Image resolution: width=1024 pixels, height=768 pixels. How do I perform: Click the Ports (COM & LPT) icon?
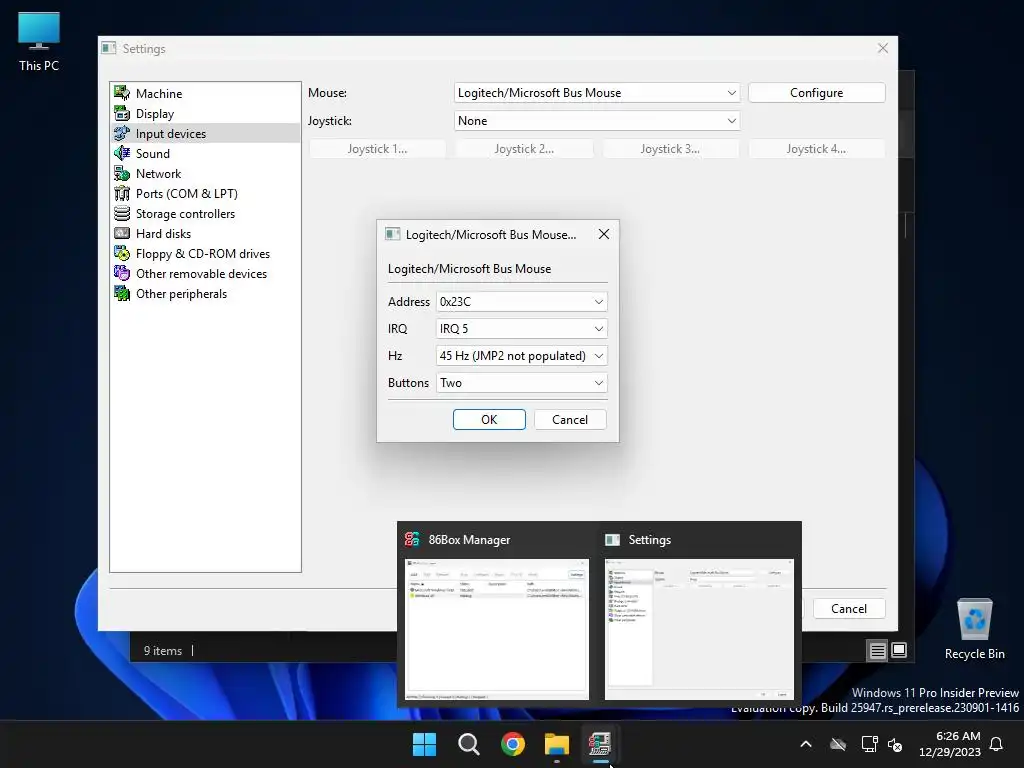[122, 193]
